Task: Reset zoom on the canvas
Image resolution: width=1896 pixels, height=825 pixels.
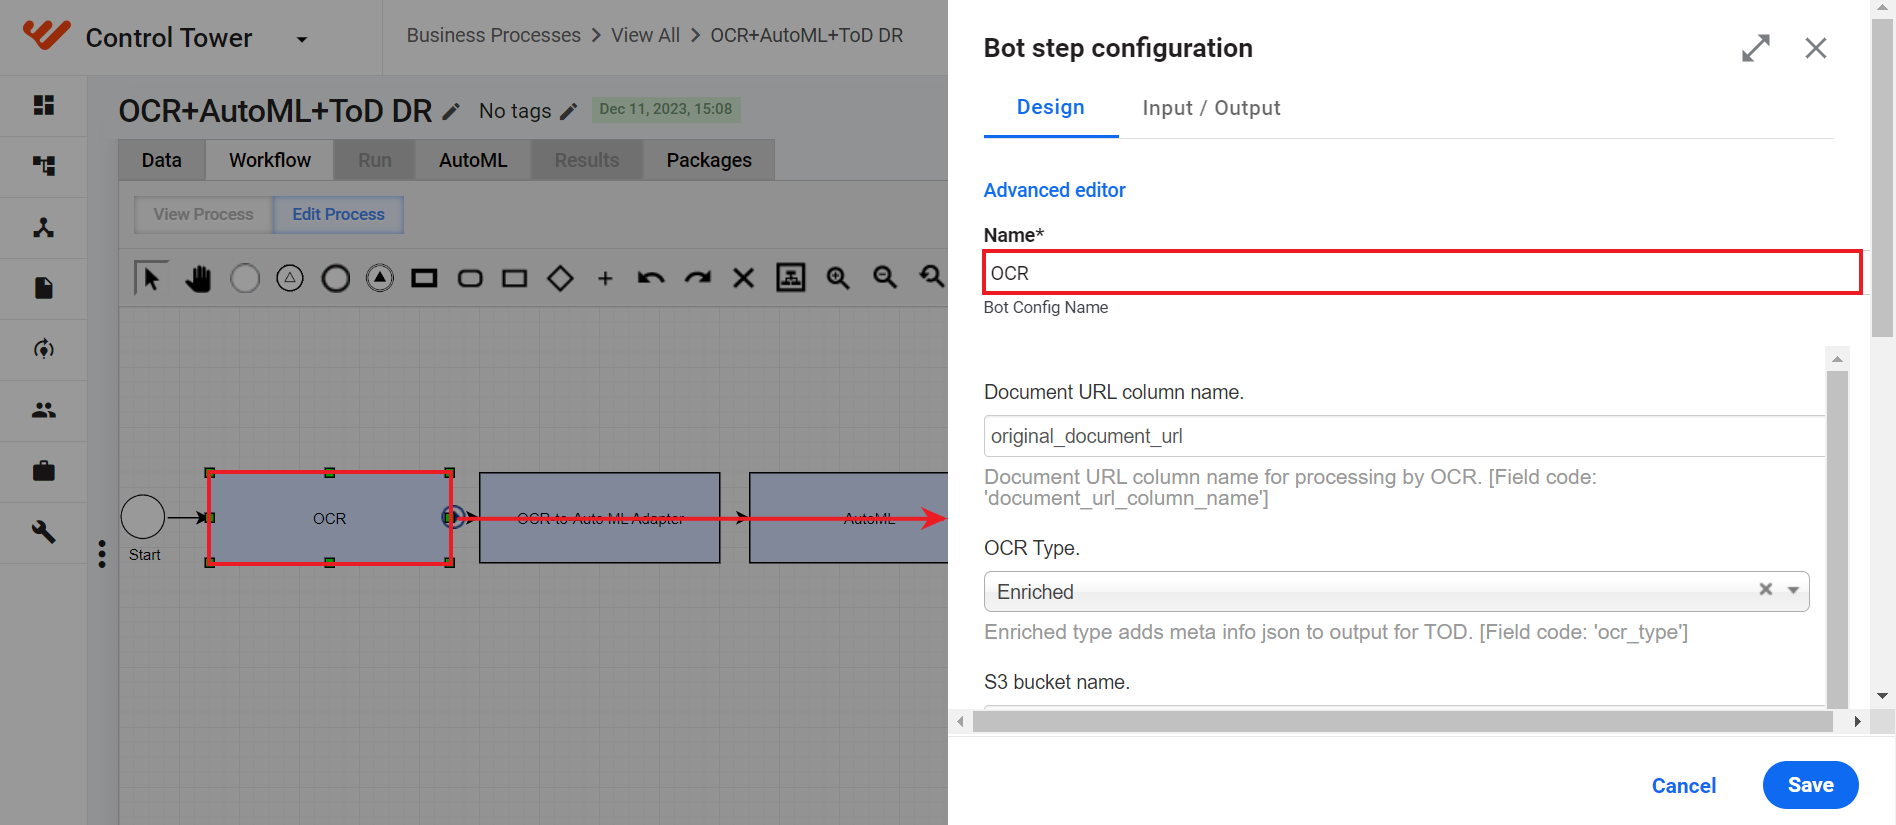Action: (932, 276)
